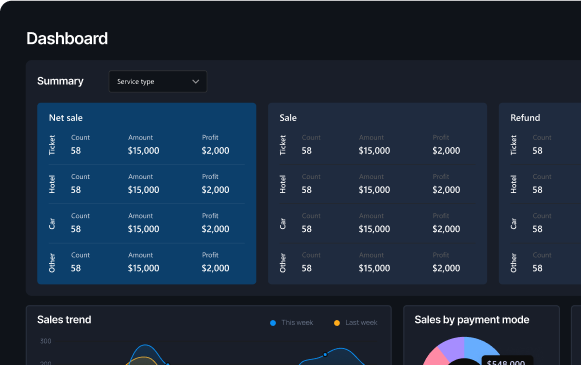Image resolution: width=581 pixels, height=365 pixels.
Task: Click the chevron arrow in Service type
Action: 196,82
